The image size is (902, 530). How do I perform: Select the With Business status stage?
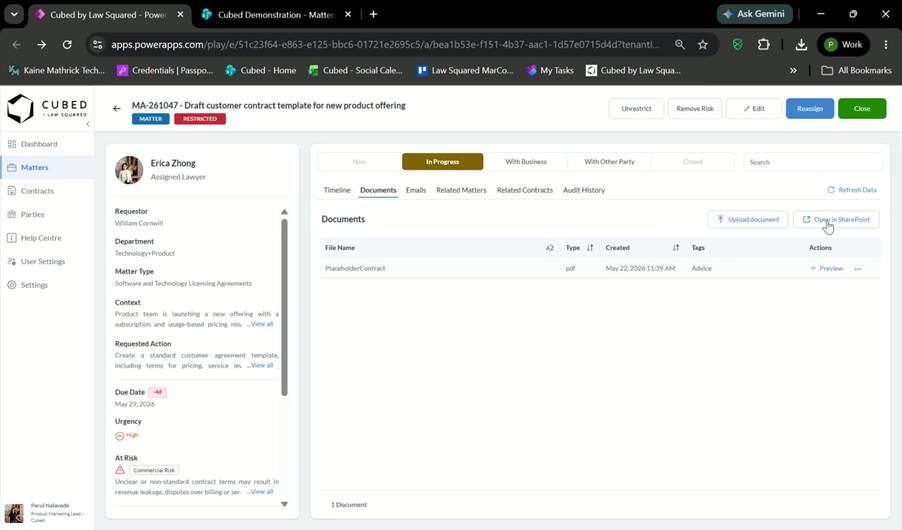(526, 162)
